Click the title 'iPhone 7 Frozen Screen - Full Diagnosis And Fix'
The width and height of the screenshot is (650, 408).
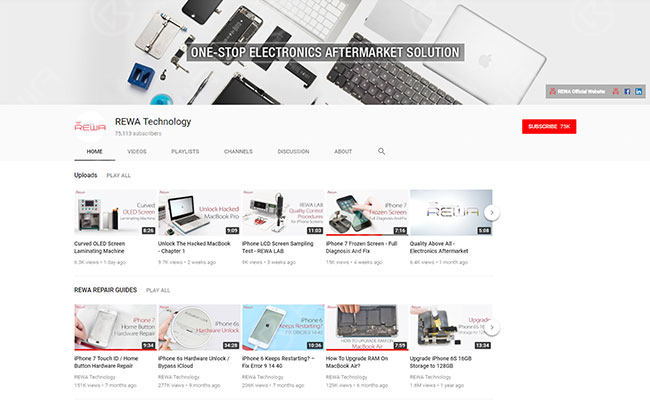[361, 247]
